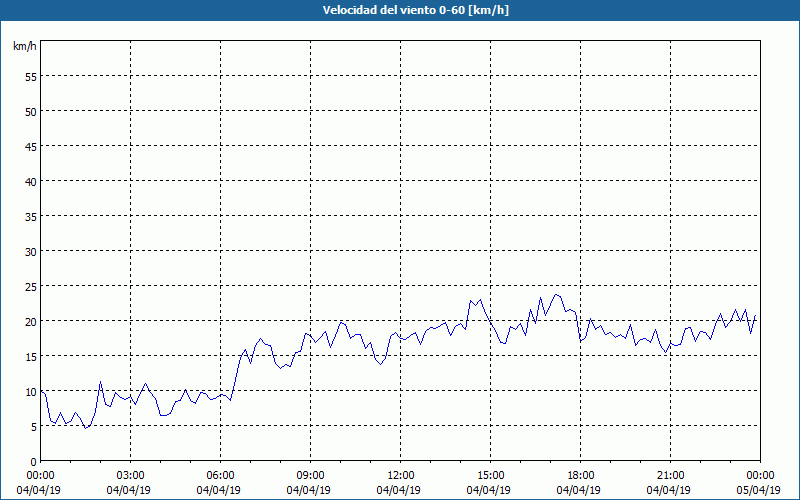The width and height of the screenshot is (800, 500).
Task: Click the 03:00 time label
Action: [x=131, y=476]
